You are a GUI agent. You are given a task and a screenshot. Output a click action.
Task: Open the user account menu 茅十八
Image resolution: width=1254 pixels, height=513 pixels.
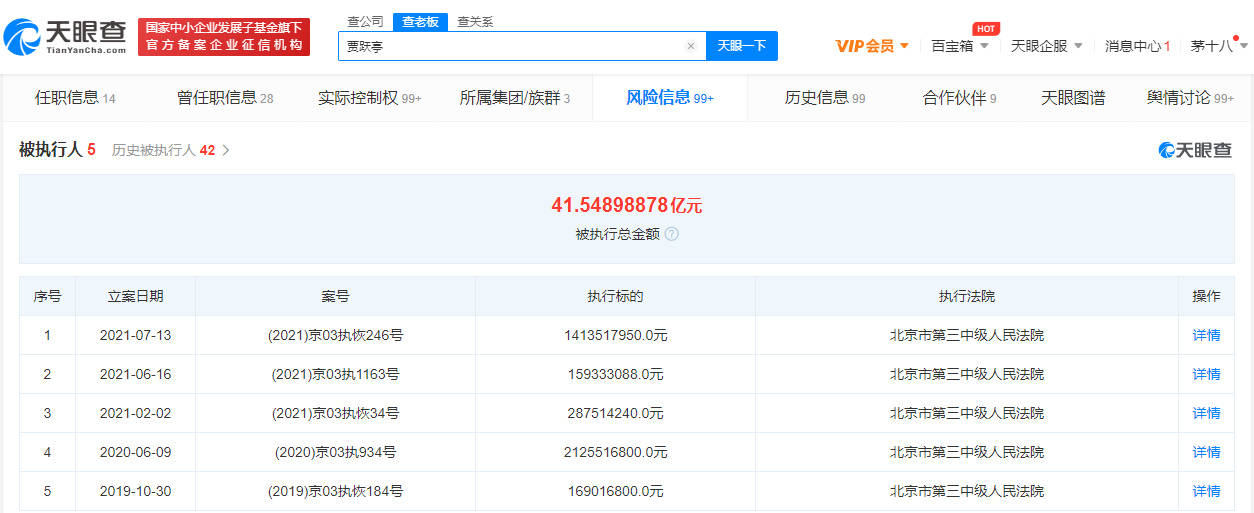[x=1218, y=46]
